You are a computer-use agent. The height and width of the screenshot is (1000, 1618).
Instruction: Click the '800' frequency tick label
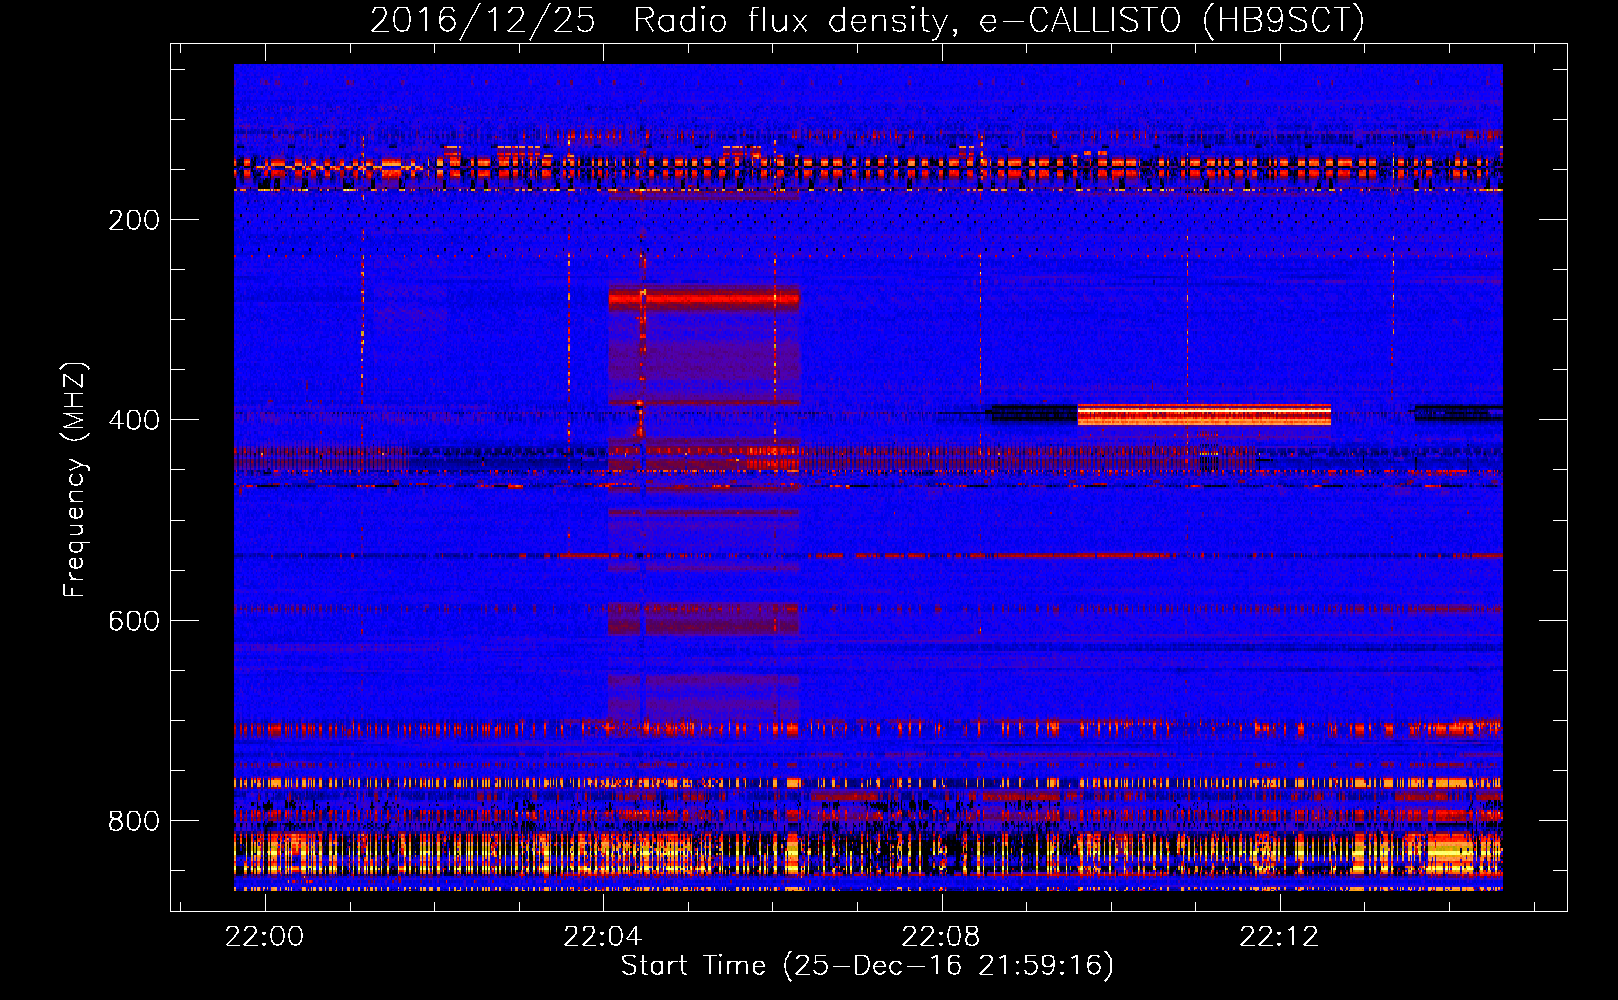[134, 821]
